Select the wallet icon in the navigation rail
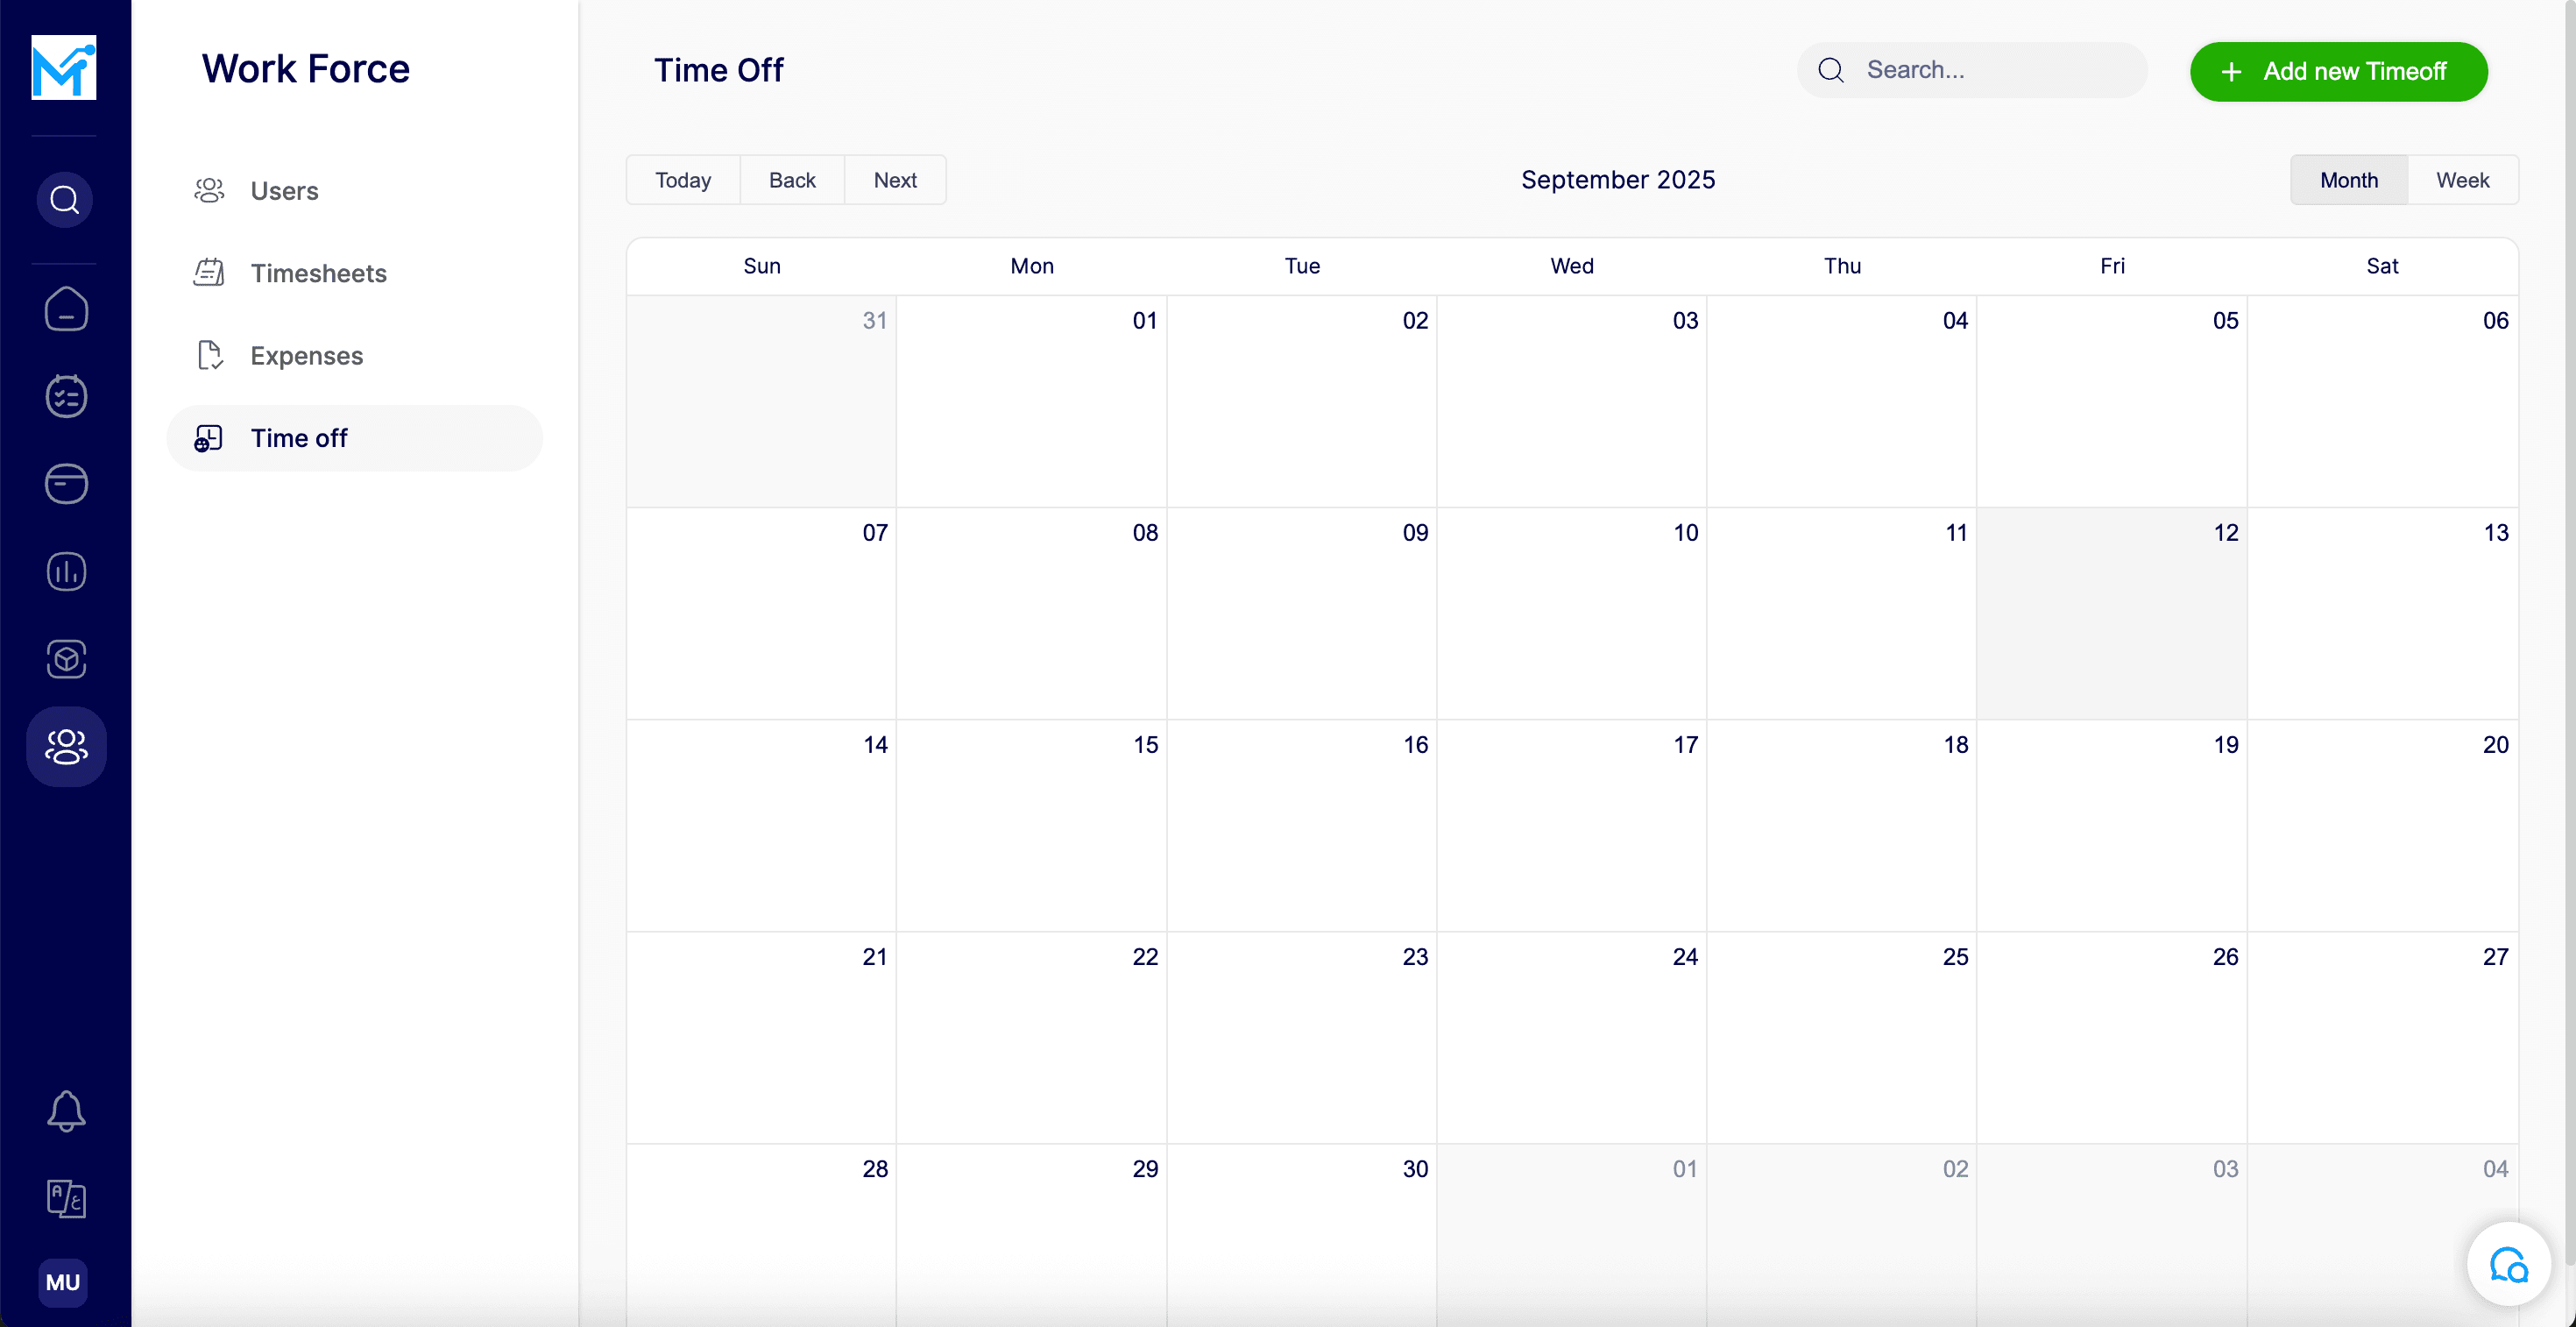The width and height of the screenshot is (2576, 1327). pyautogui.click(x=65, y=484)
